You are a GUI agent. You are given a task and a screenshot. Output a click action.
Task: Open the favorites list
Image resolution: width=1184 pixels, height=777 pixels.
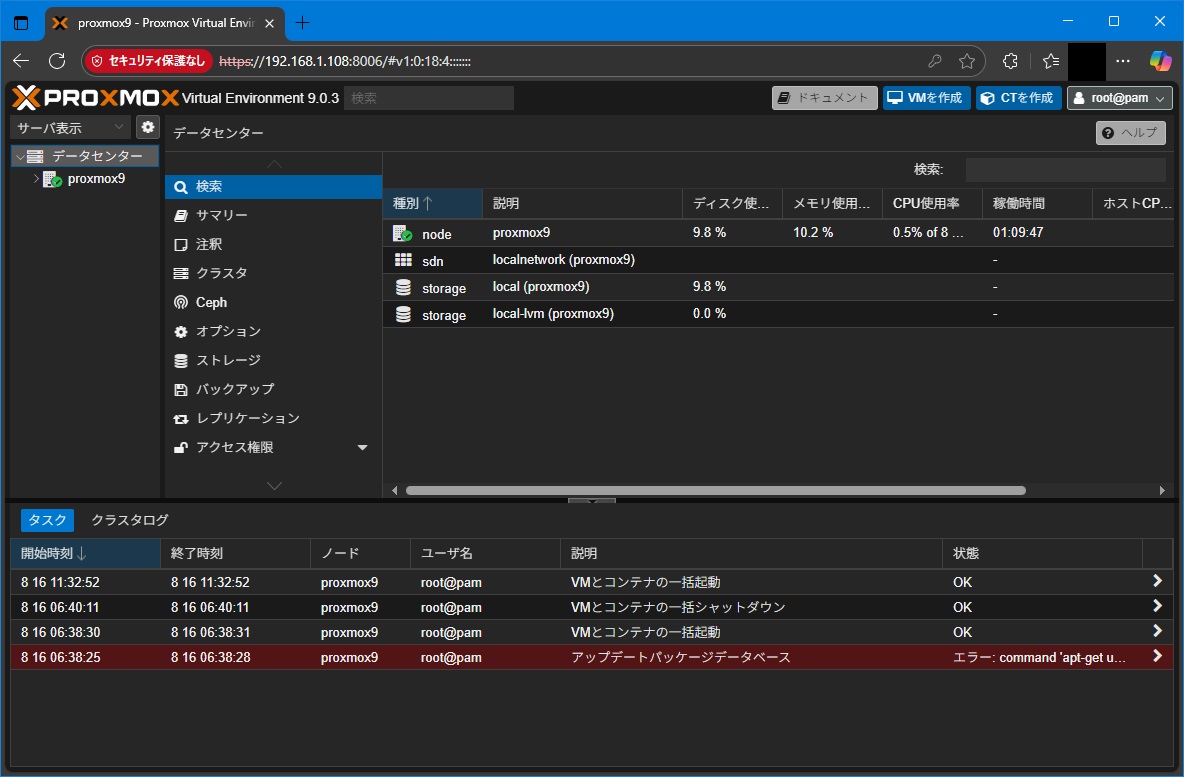click(x=1050, y=61)
